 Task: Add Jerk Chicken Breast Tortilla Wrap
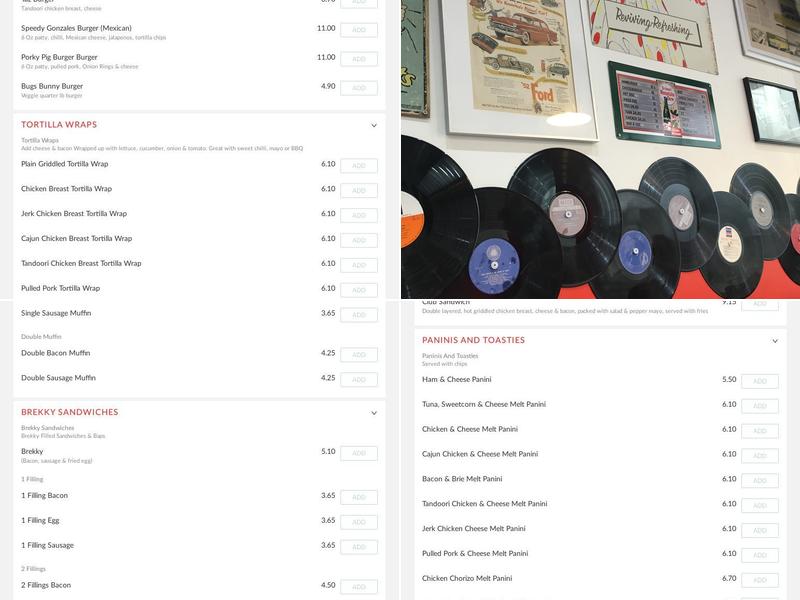pyautogui.click(x=359, y=215)
